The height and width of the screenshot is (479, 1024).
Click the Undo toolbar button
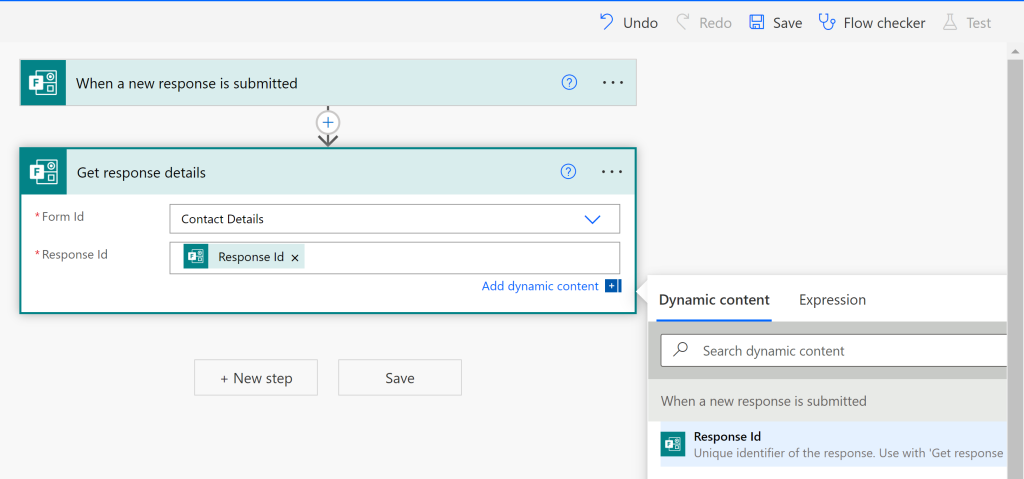point(628,23)
